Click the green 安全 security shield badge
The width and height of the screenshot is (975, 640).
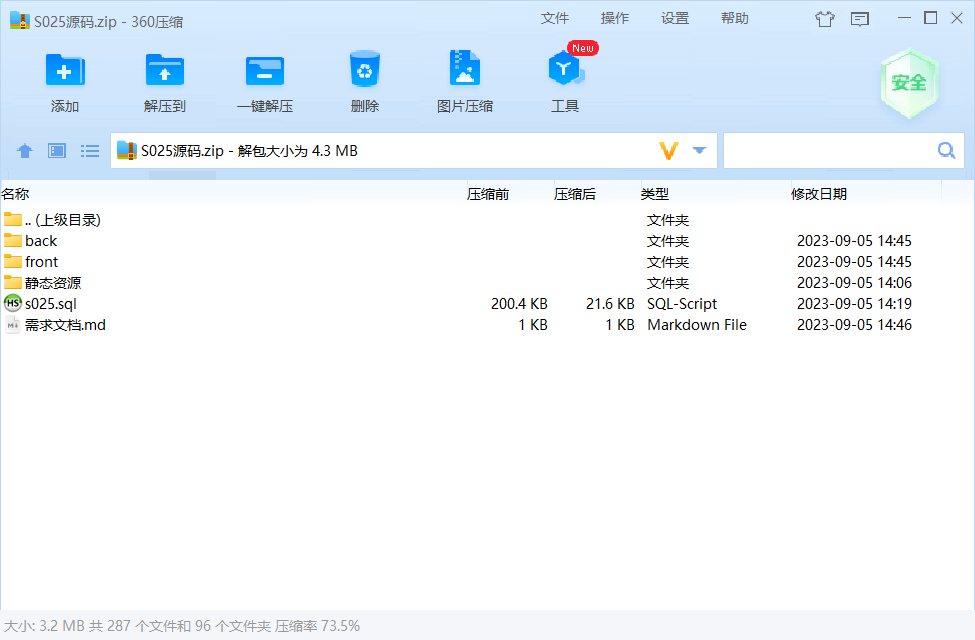pyautogui.click(x=909, y=84)
